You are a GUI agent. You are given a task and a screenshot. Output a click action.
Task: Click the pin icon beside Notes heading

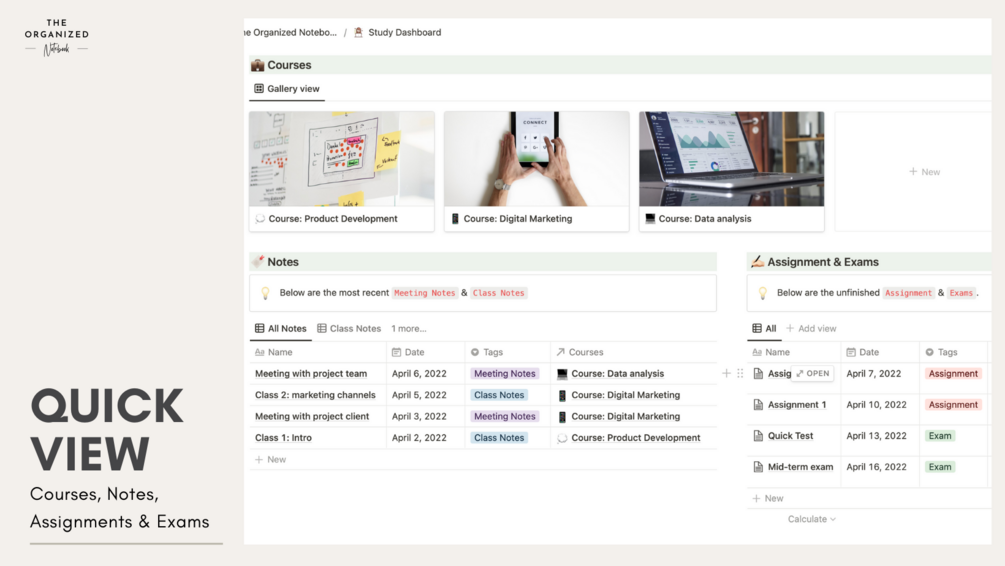tap(258, 262)
